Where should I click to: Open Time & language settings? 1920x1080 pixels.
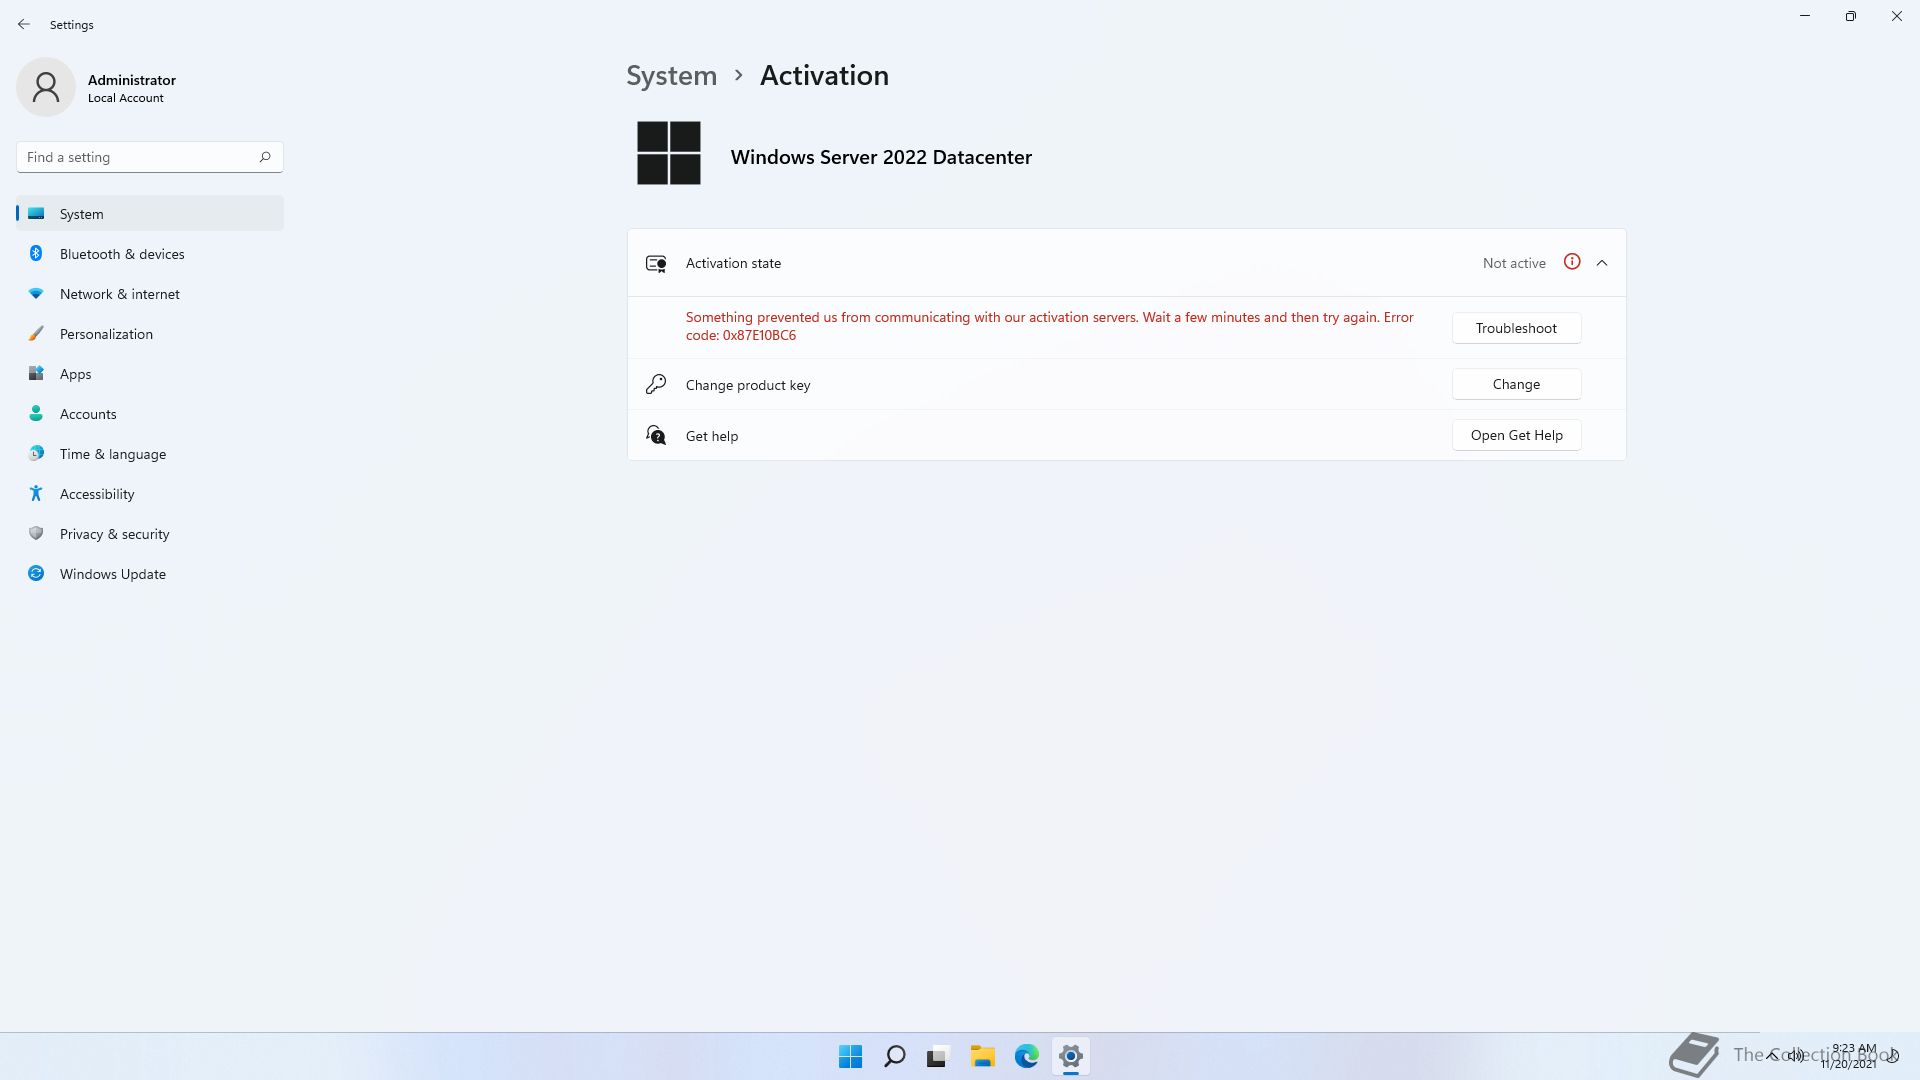(150, 454)
